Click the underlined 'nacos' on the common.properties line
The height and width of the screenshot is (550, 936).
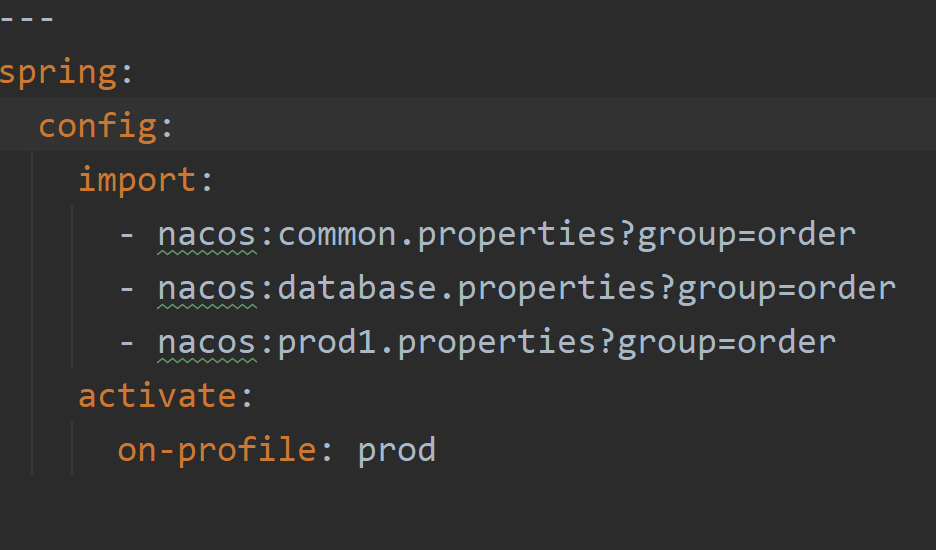(x=207, y=235)
